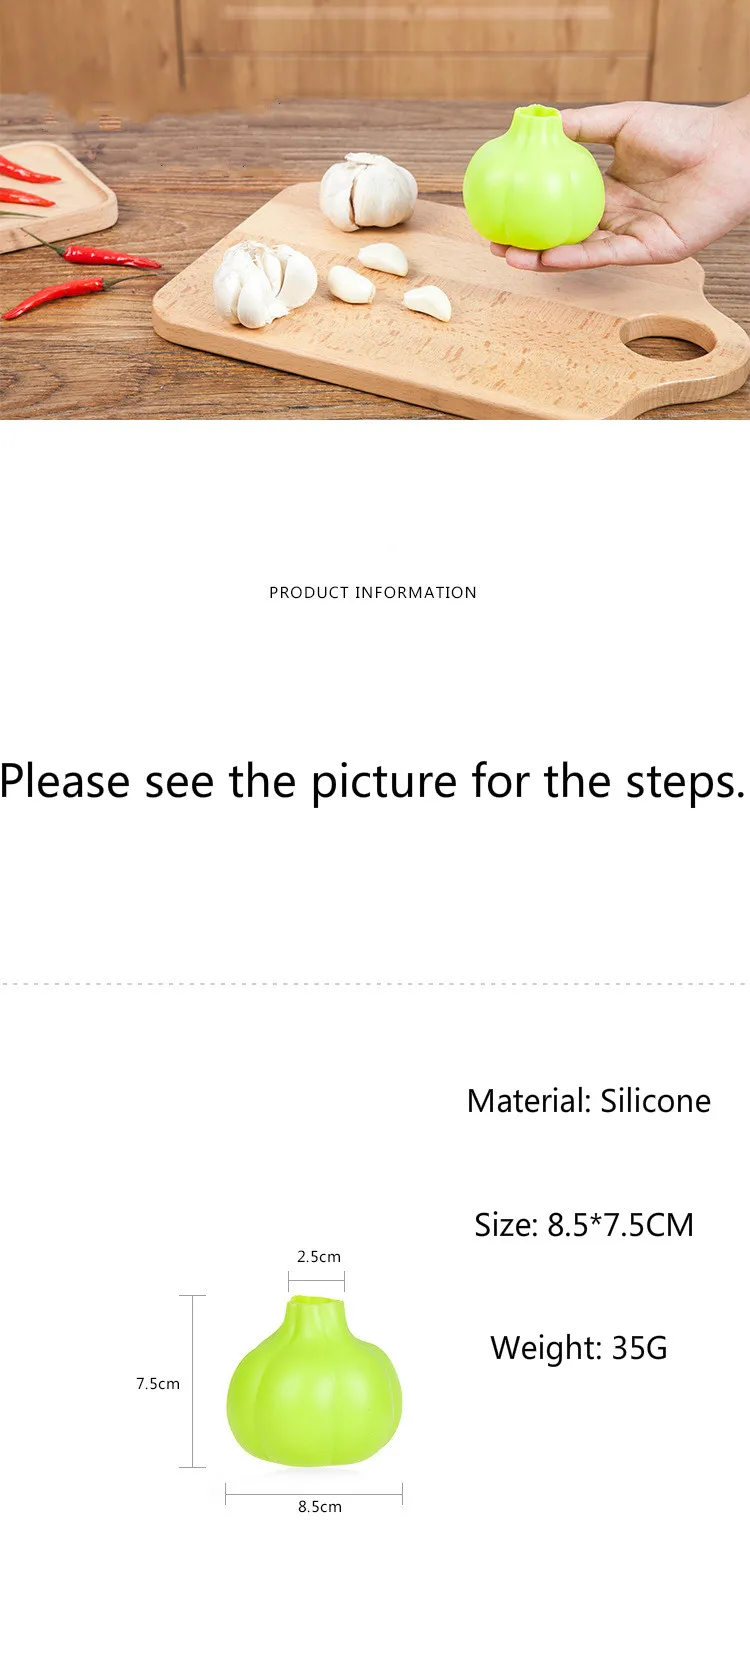This screenshot has height=1656, width=750.
Task: Click the top opening of the peeler diagram
Action: 316,1302
